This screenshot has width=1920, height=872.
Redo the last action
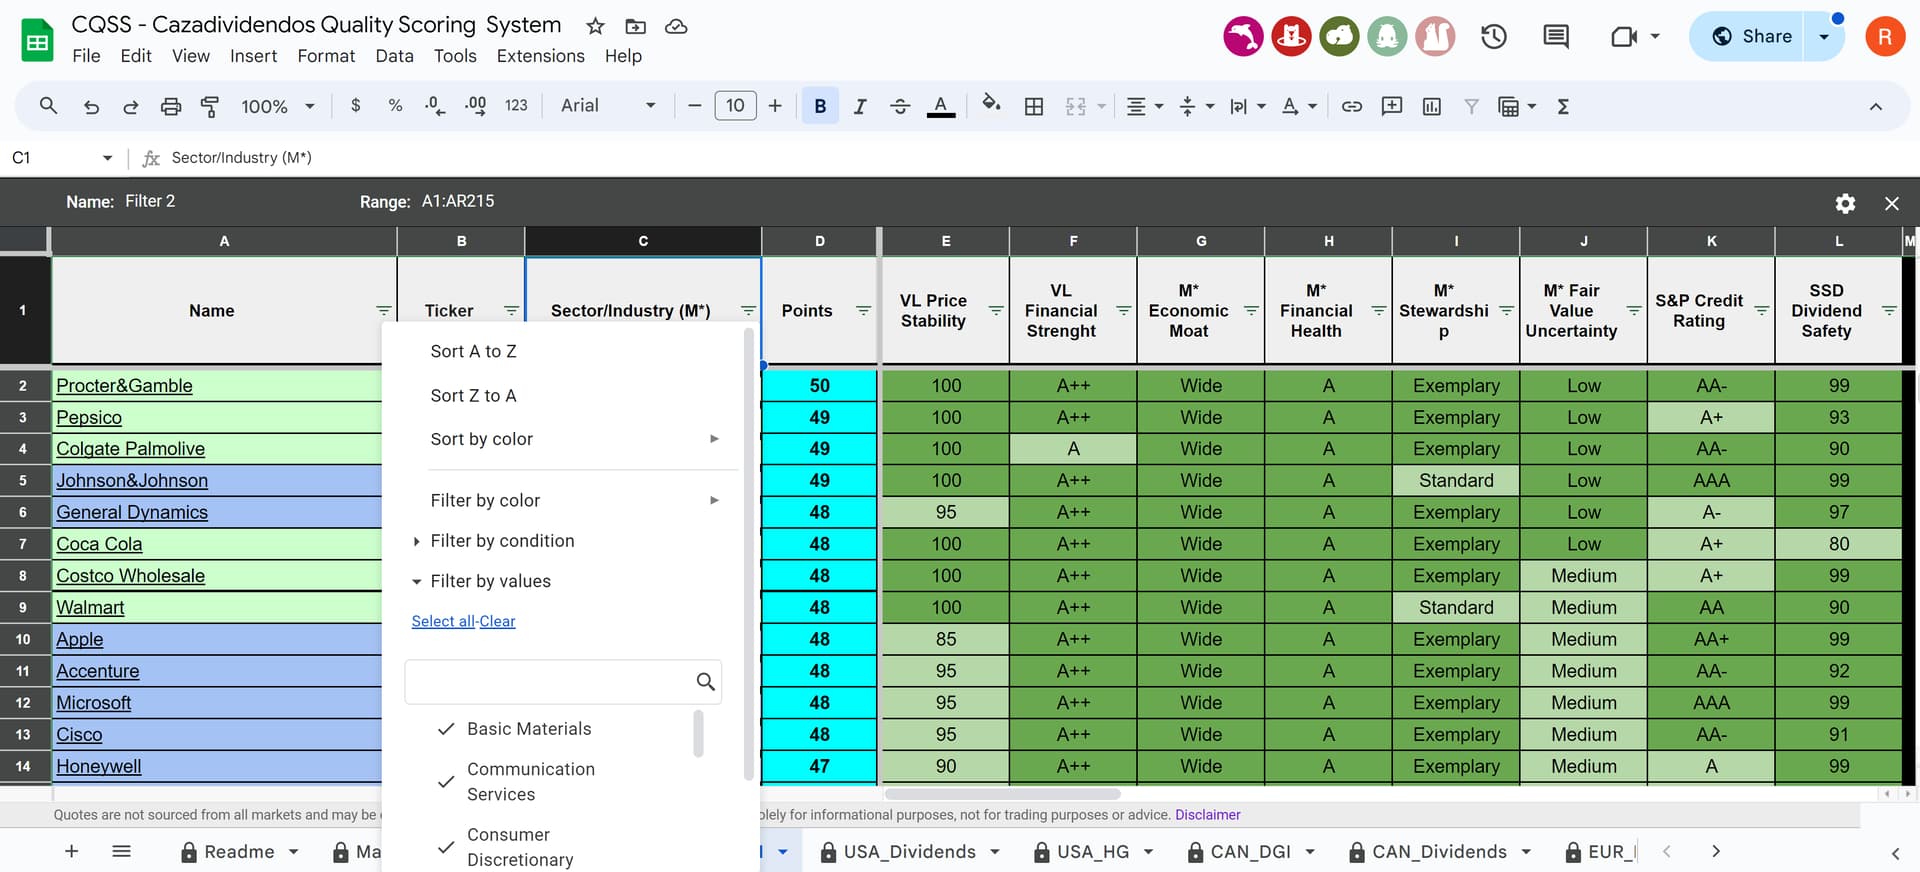[130, 106]
